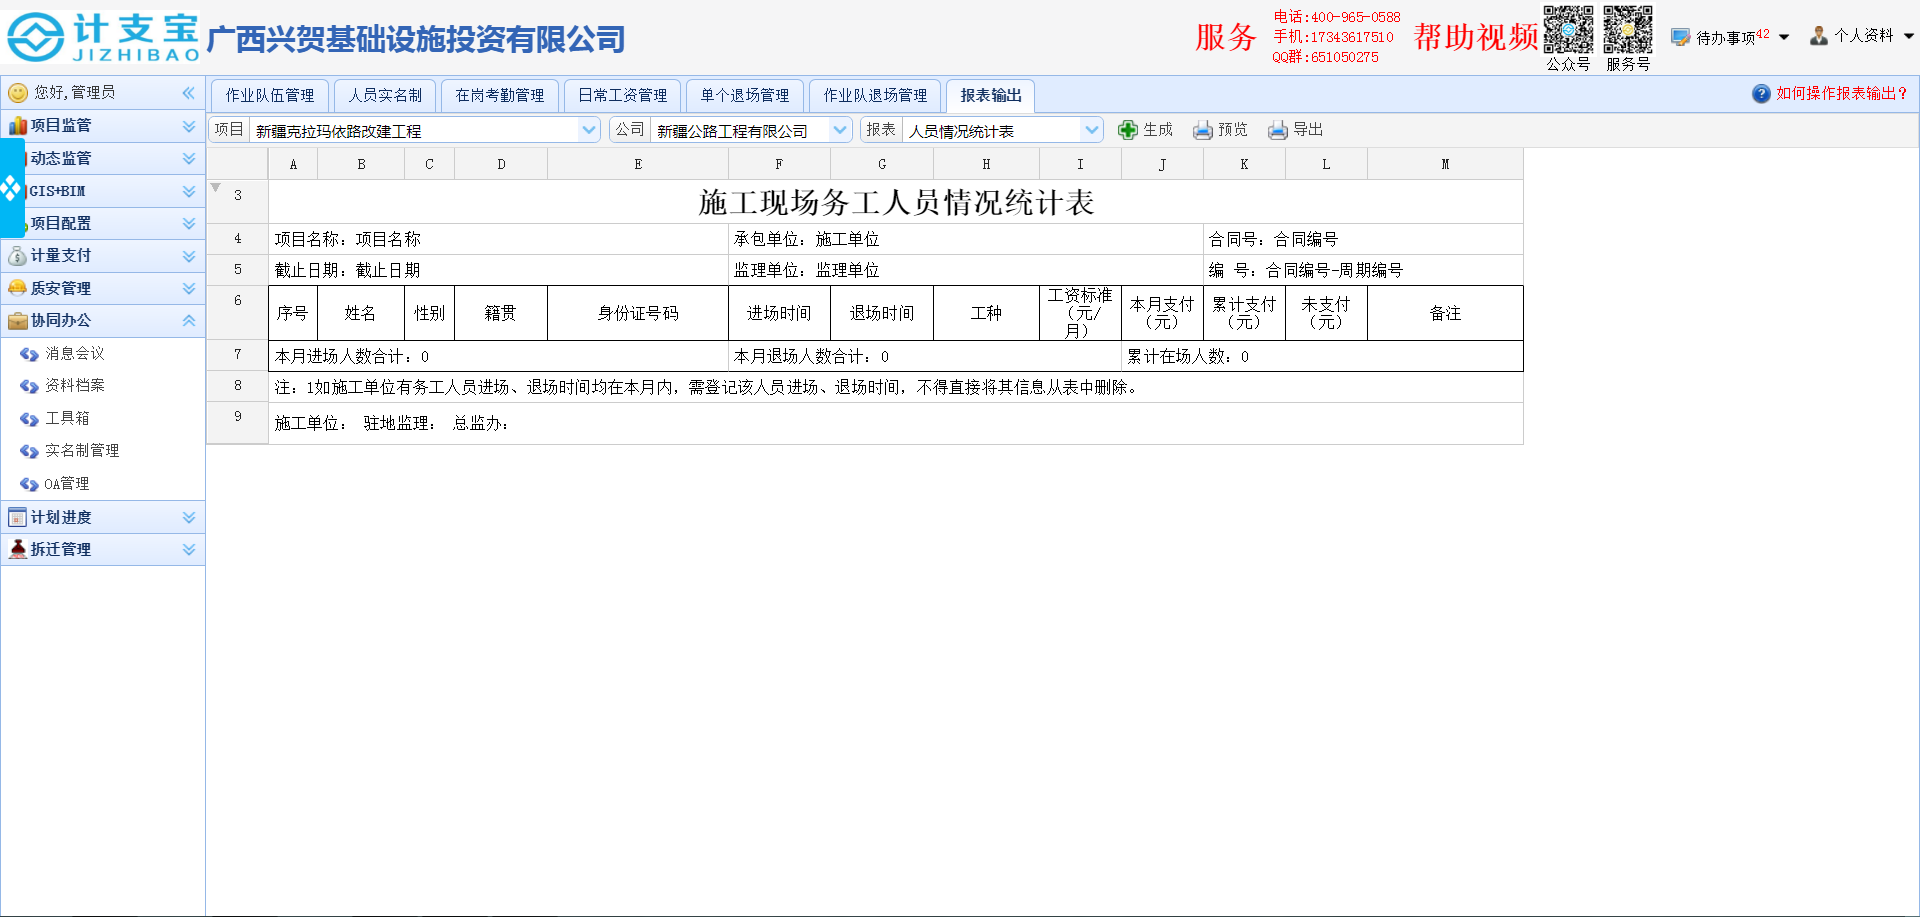This screenshot has height=917, width=1920.
Task: Switch to the 在岗考勤管理 tab
Action: pyautogui.click(x=500, y=96)
